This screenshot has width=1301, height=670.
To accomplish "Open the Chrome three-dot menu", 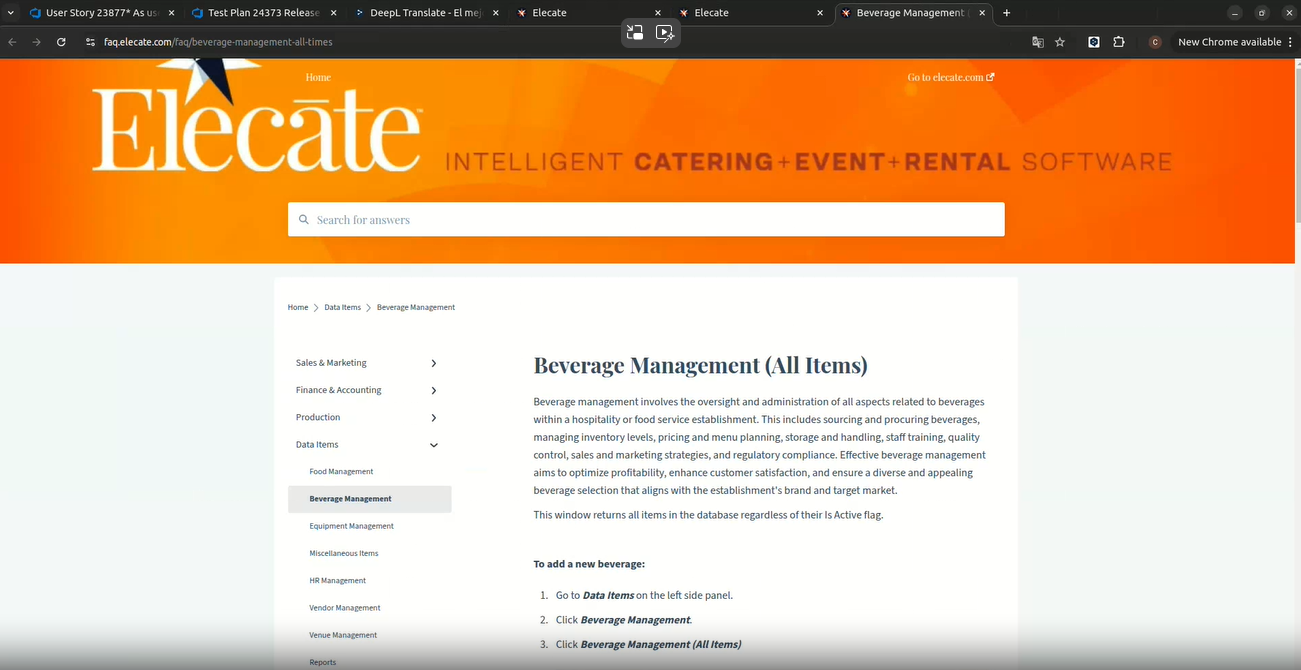I will click(1290, 42).
